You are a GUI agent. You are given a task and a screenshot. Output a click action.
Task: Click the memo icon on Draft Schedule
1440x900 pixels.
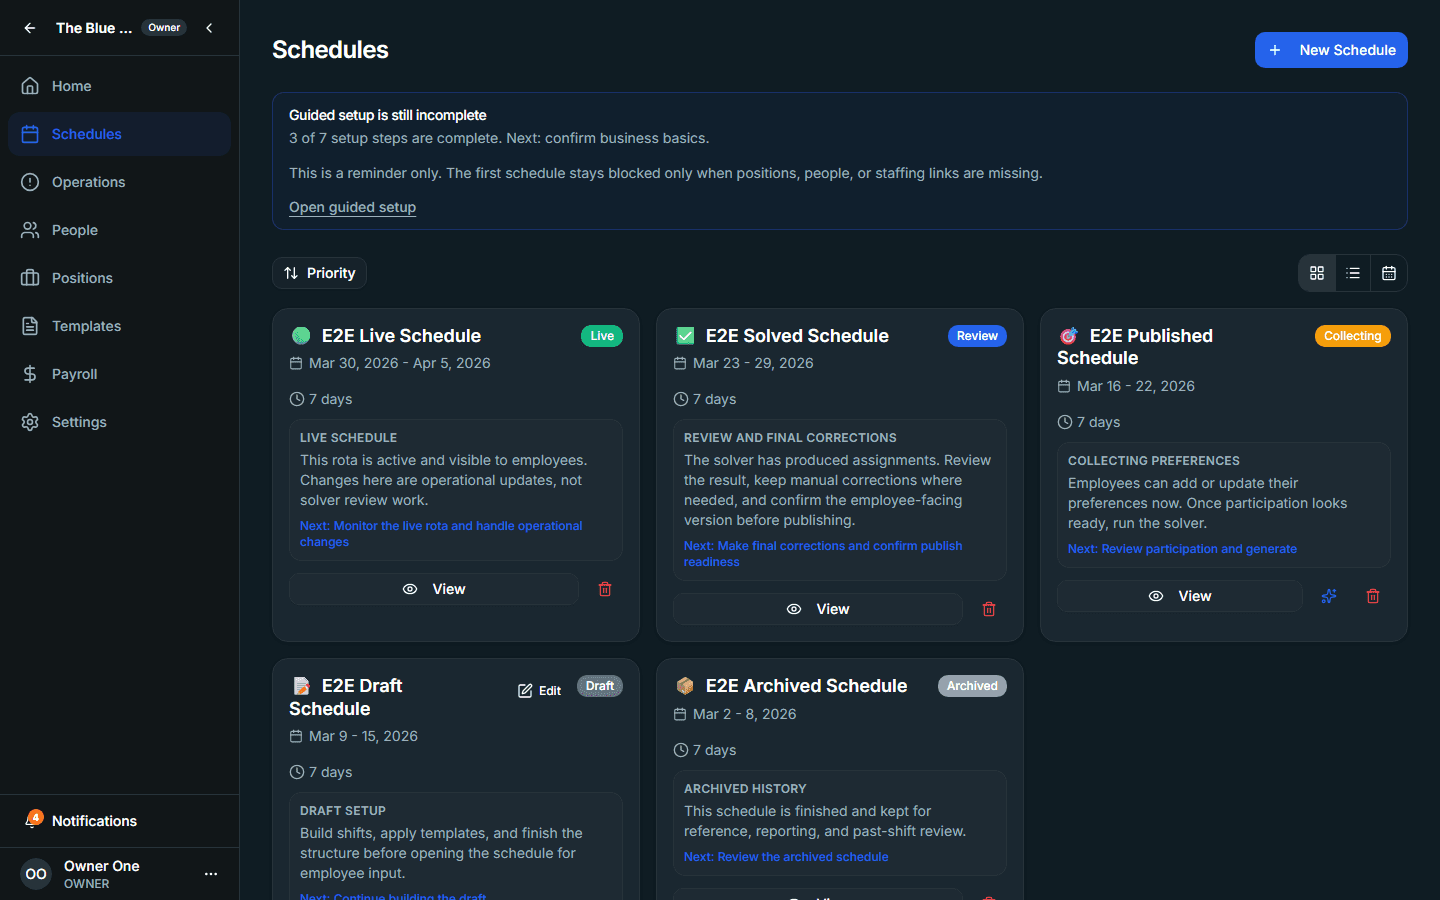pyautogui.click(x=300, y=686)
